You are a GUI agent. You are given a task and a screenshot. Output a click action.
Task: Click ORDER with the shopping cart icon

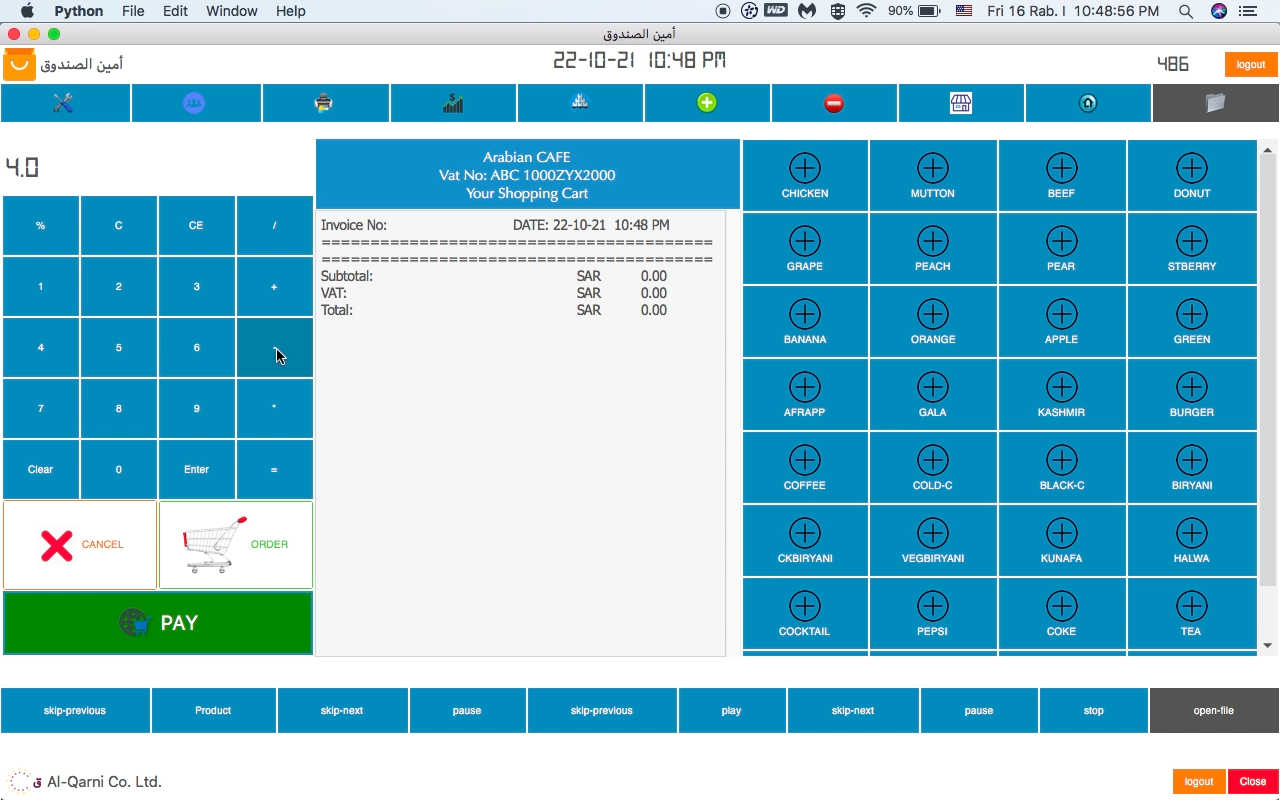click(236, 544)
